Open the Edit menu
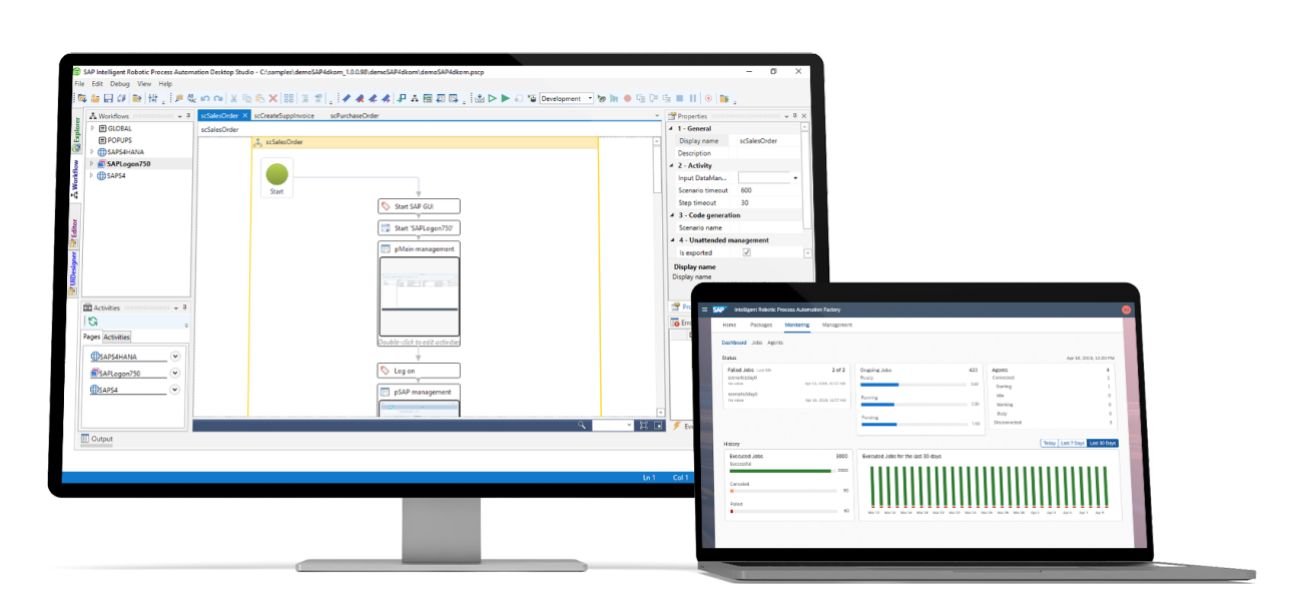This screenshot has height=605, width=1306. [x=97, y=84]
